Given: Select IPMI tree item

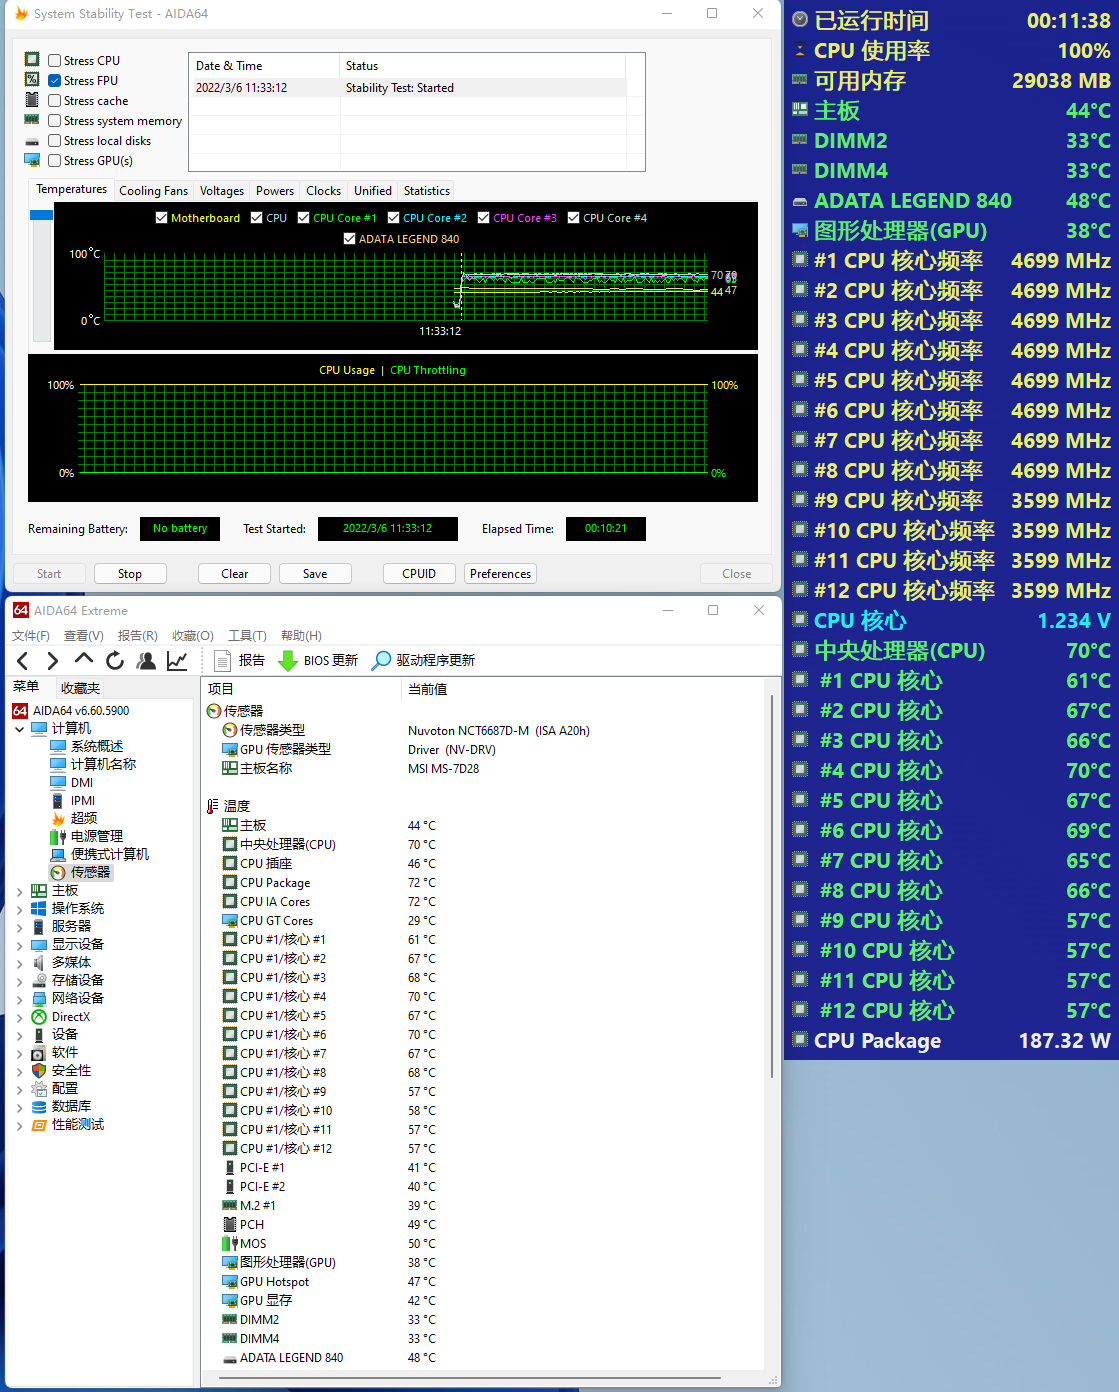Looking at the screenshot, I should (x=83, y=800).
